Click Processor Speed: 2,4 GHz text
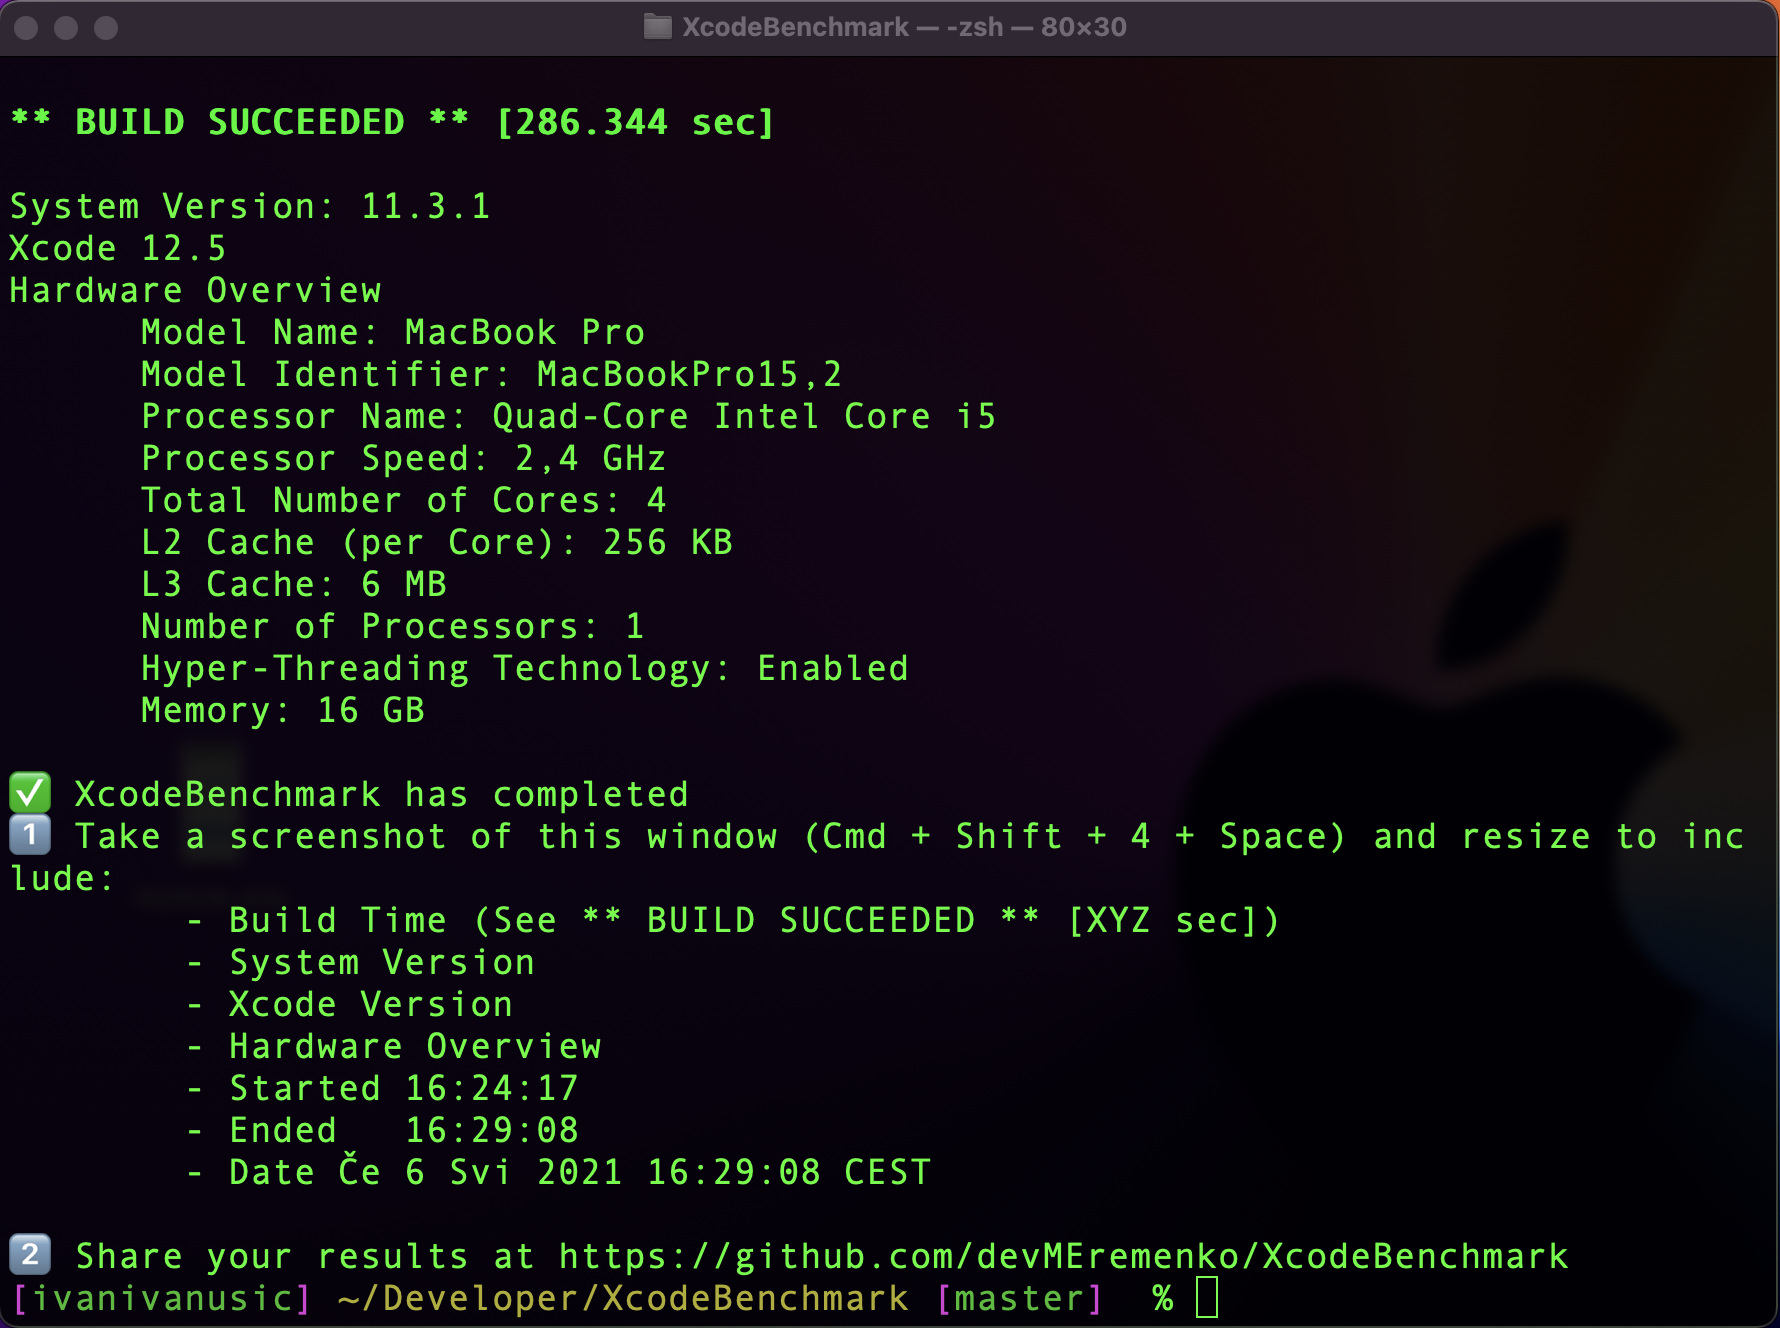This screenshot has width=1780, height=1328. [404, 458]
